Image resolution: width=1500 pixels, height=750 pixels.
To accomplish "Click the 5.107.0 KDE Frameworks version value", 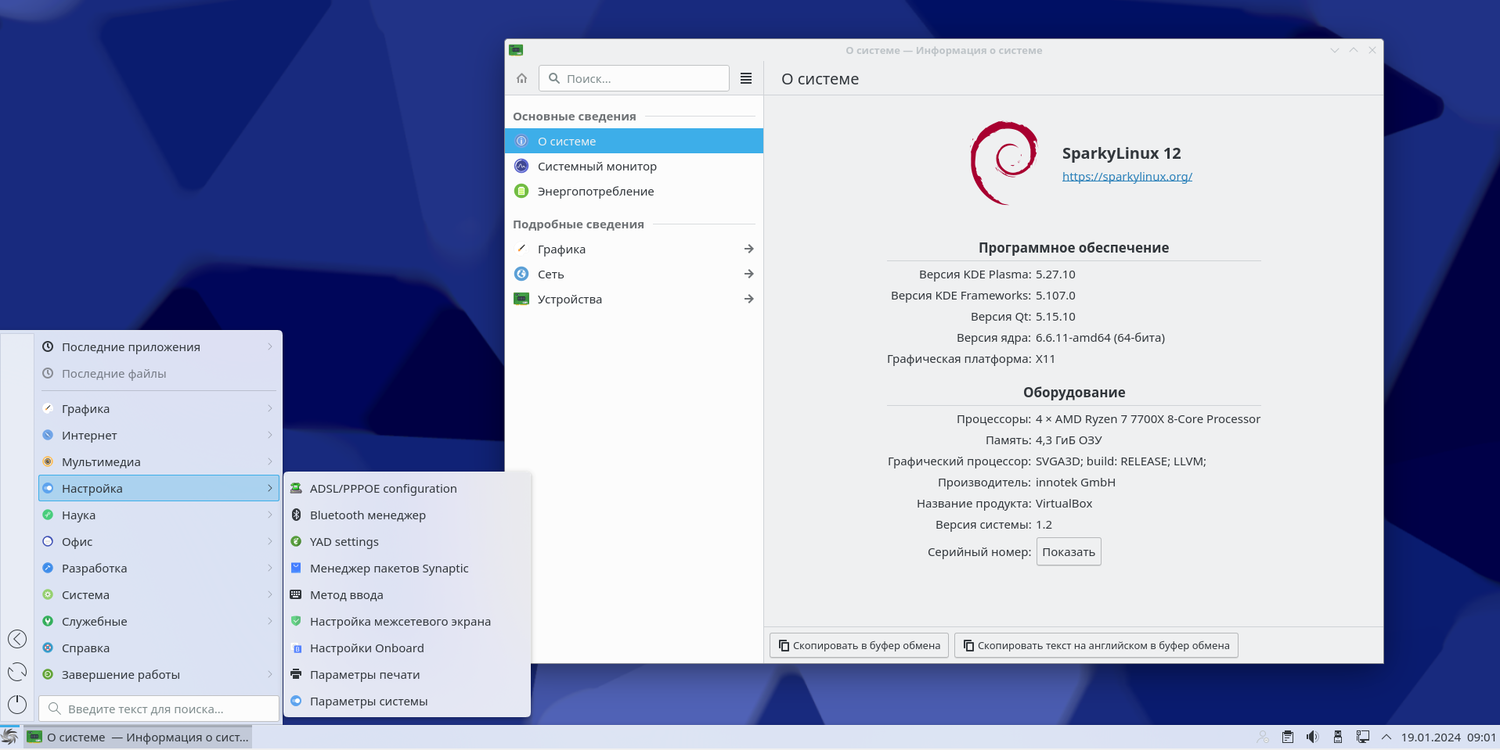I will coord(1056,295).
